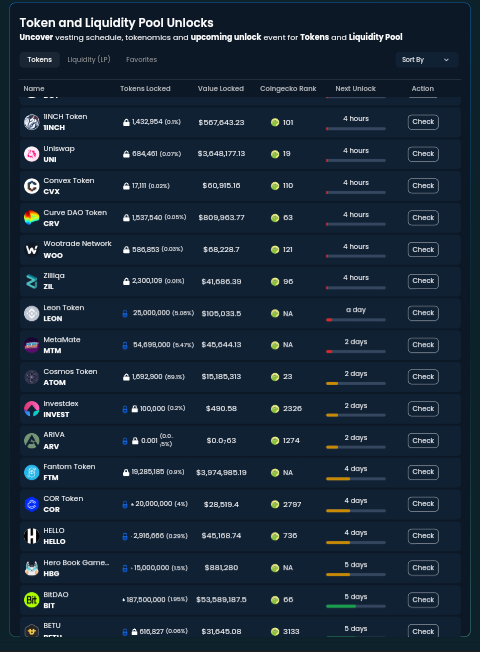
Task: Click Check button for Zilliqa
Action: point(423,281)
